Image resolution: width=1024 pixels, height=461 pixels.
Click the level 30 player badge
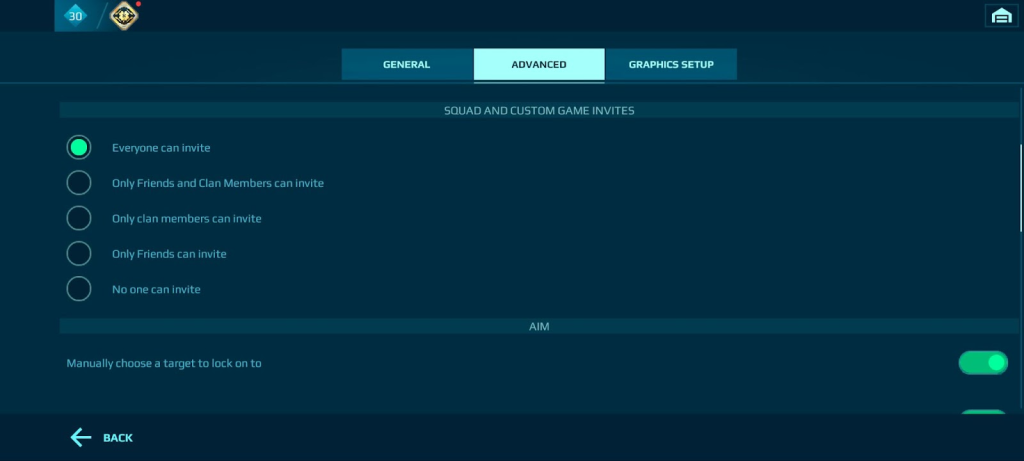click(76, 15)
